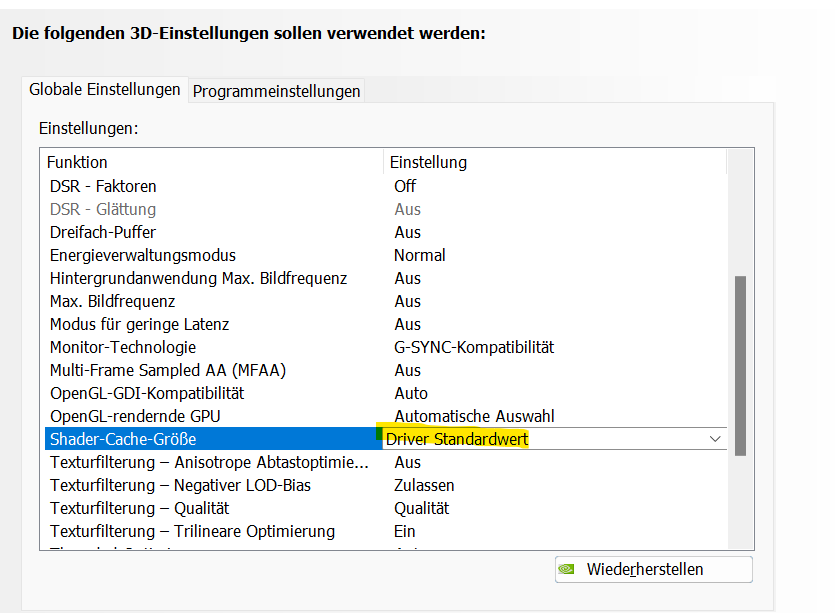Click the NVIDIA logo on Wiederherstellen button
835x613 pixels.
pos(566,569)
